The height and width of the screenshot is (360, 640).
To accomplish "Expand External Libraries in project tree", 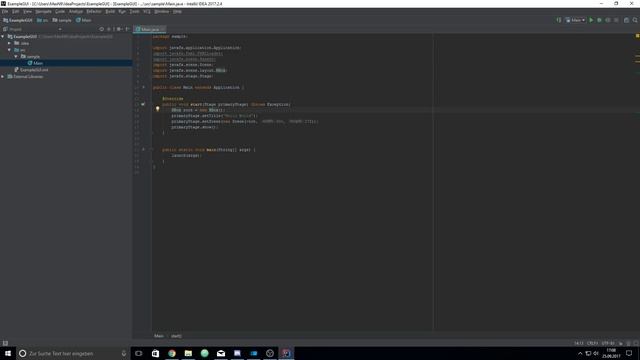I will pyautogui.click(x=3, y=76).
